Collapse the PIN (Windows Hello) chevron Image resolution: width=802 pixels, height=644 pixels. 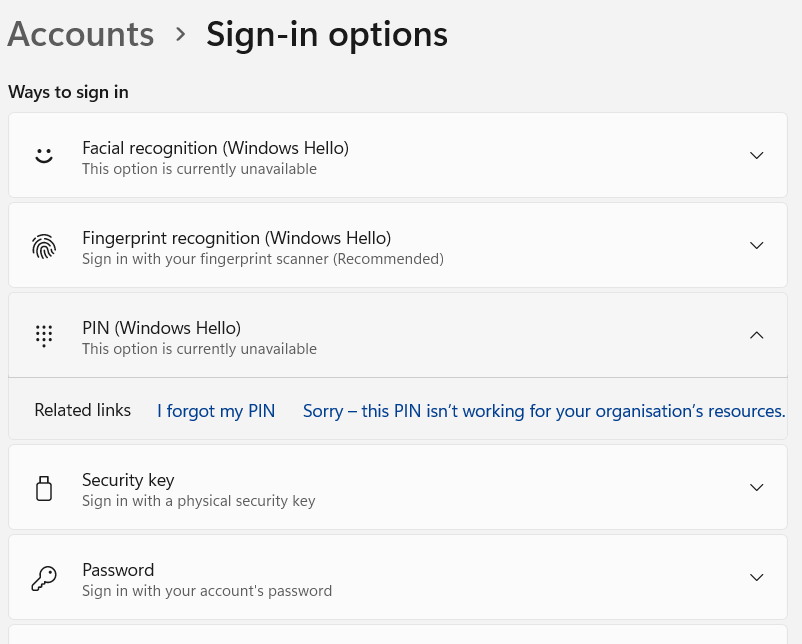[756, 336]
